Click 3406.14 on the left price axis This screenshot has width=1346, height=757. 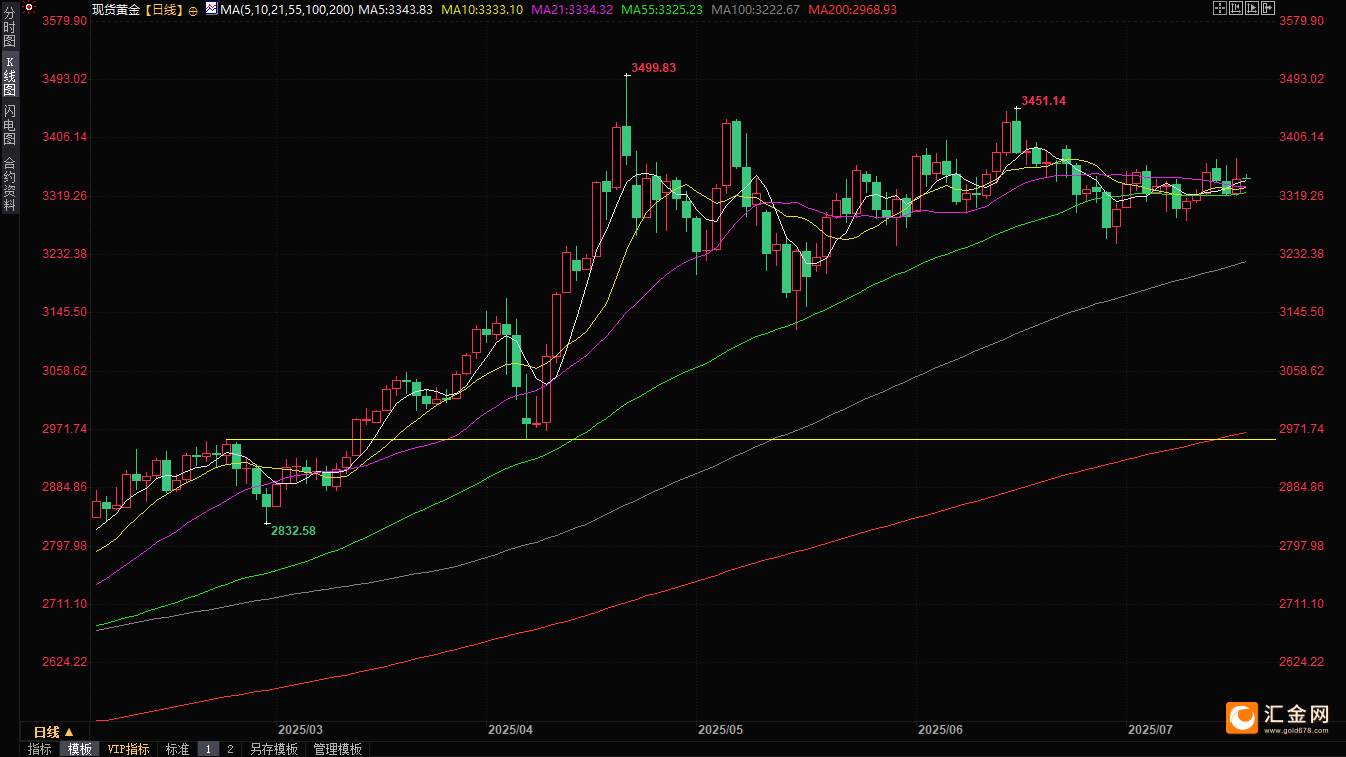[65, 137]
